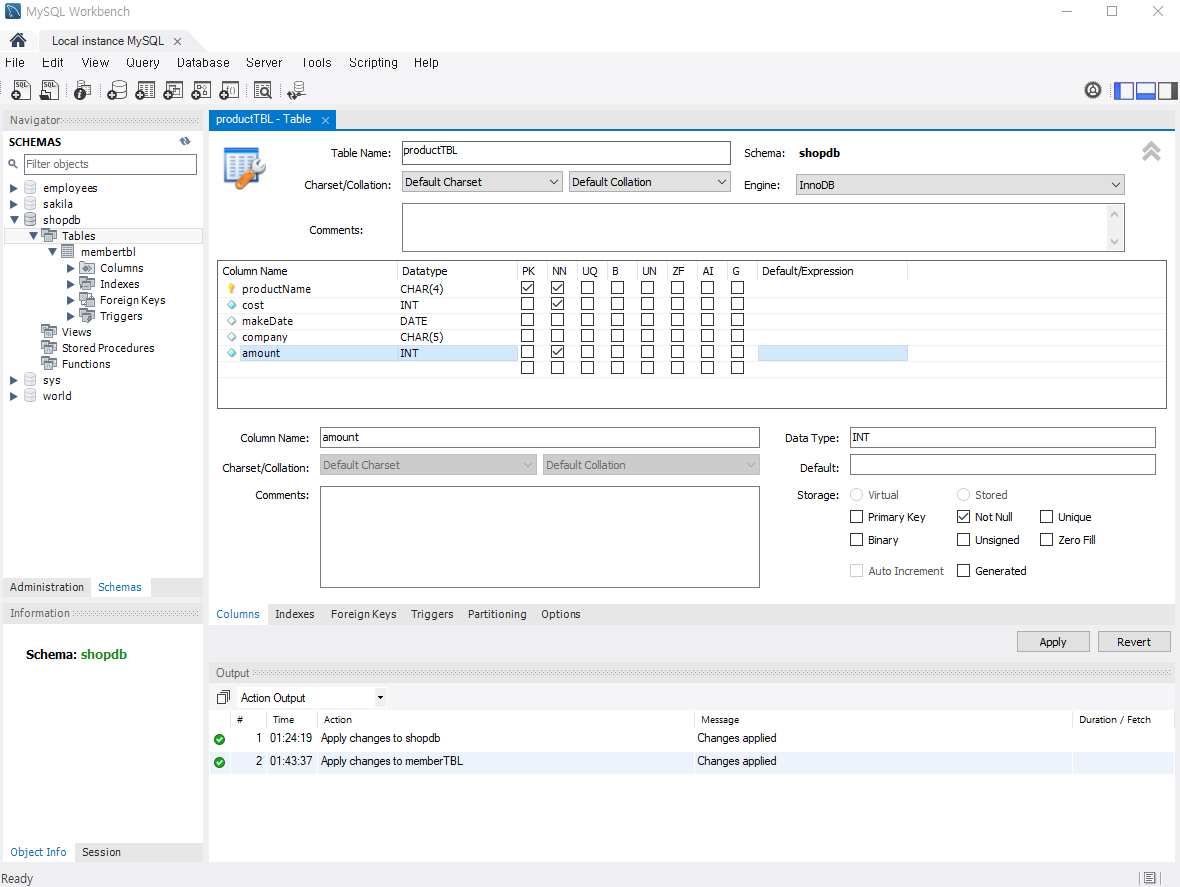The image size is (1180, 887).
Task: Enable UQ checkbox for company row
Action: pyautogui.click(x=588, y=336)
